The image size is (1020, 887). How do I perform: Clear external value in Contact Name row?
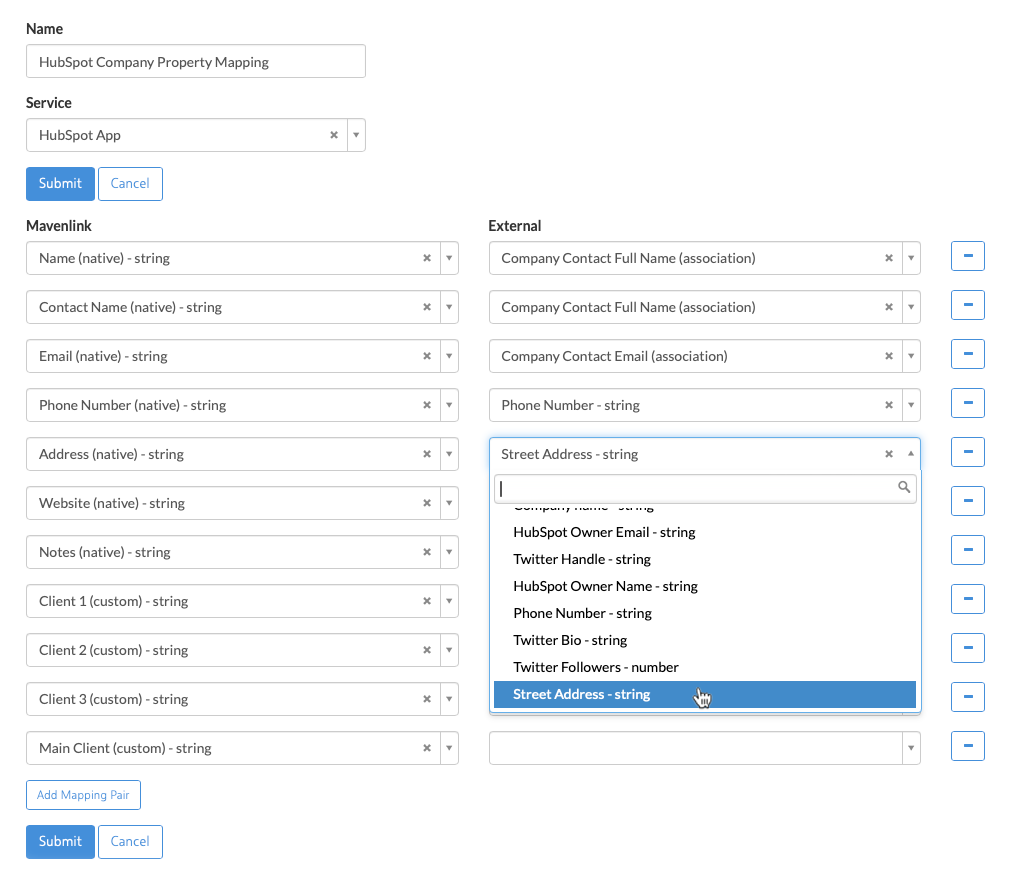point(889,307)
